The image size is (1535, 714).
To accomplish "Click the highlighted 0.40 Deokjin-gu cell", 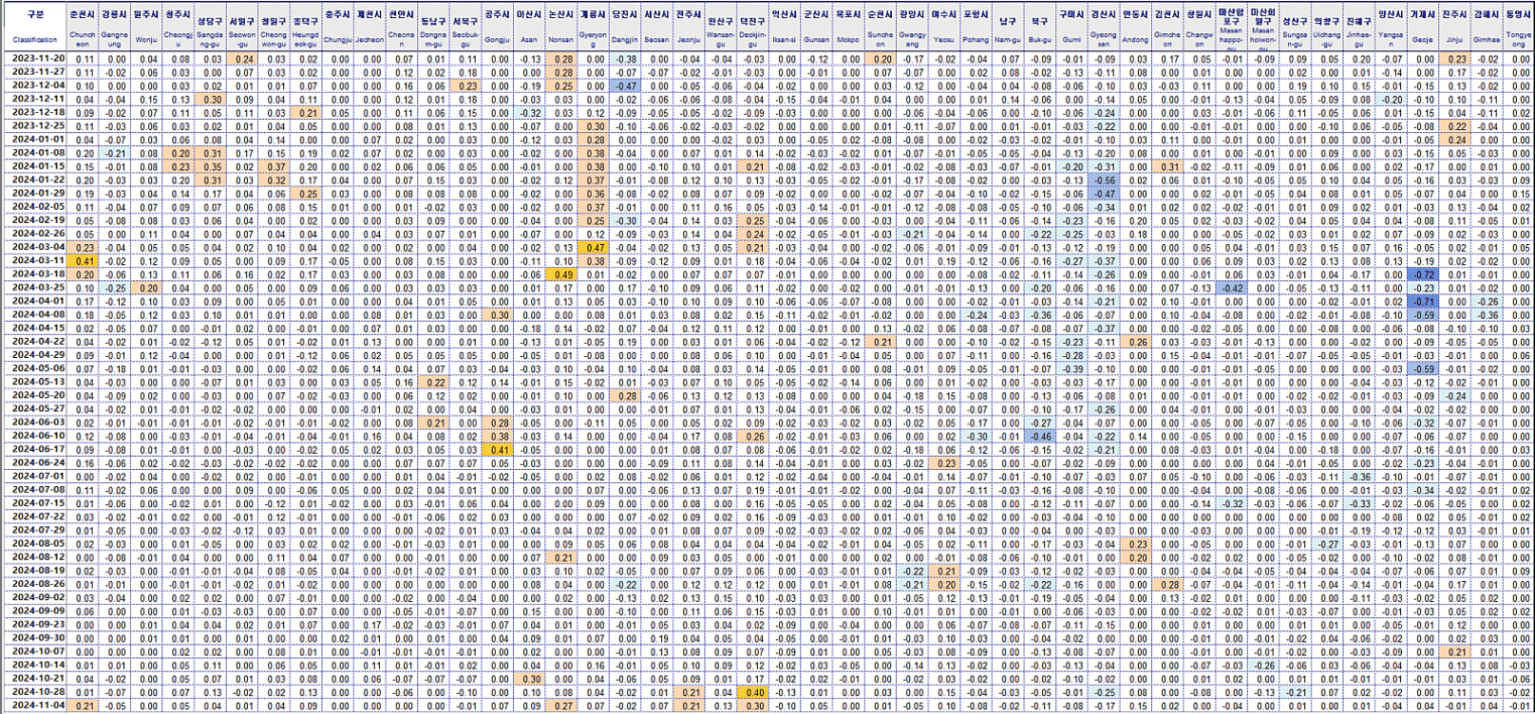I will [x=752, y=691].
